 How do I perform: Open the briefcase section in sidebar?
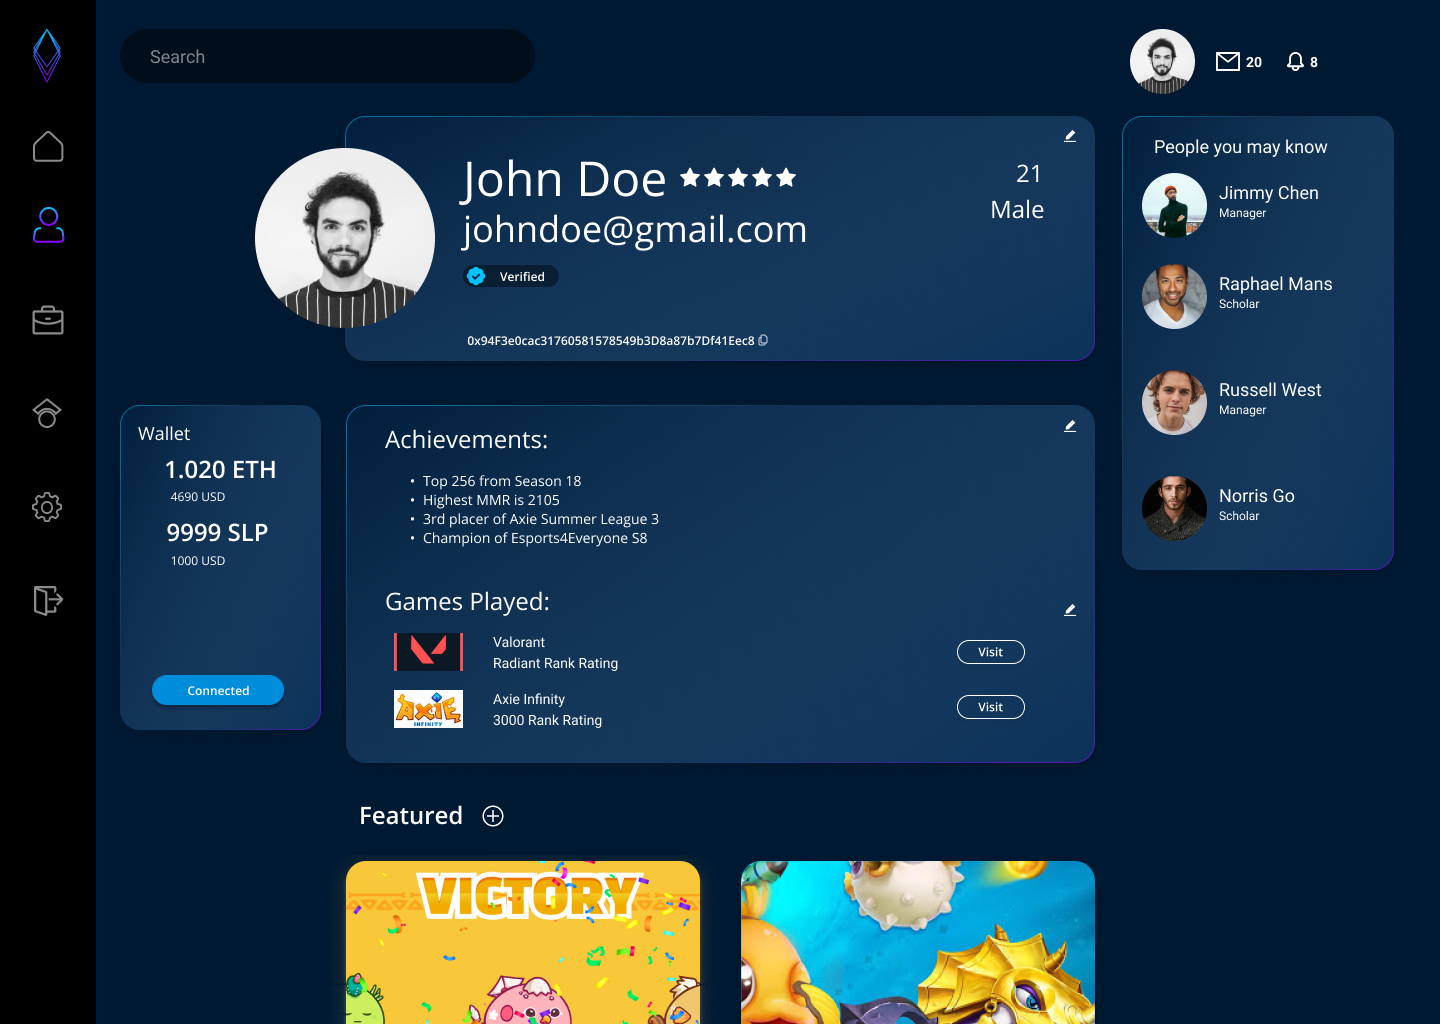(48, 320)
